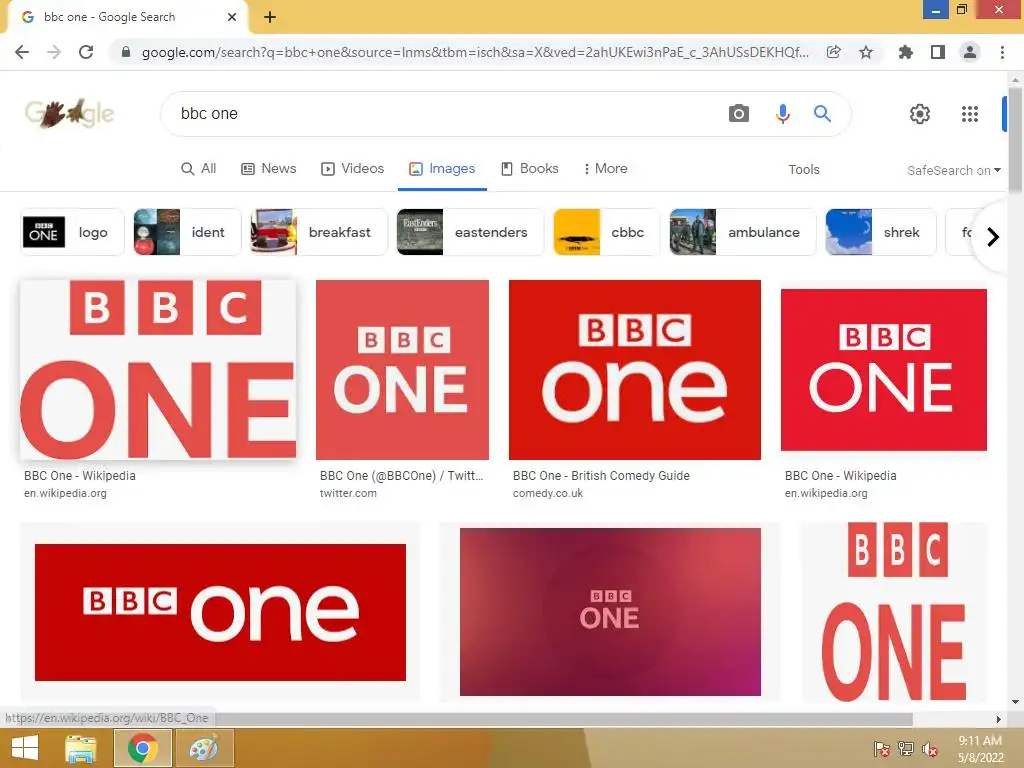Open the Extensions puzzle icon
The image size is (1024, 768).
[905, 52]
